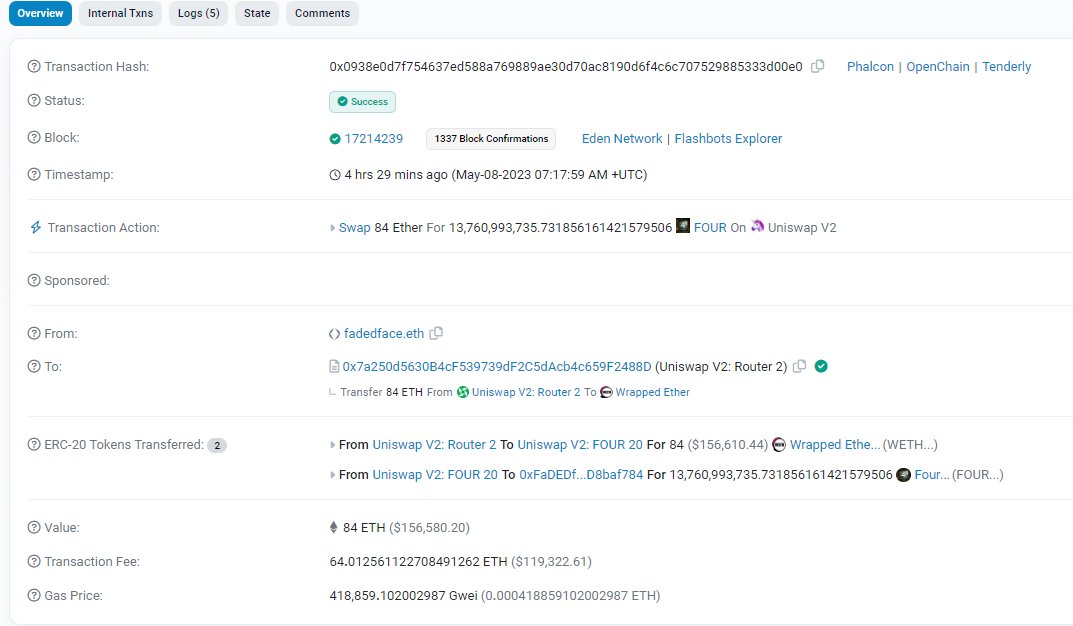Expand the second ERC-20 transfer row

tap(334, 475)
